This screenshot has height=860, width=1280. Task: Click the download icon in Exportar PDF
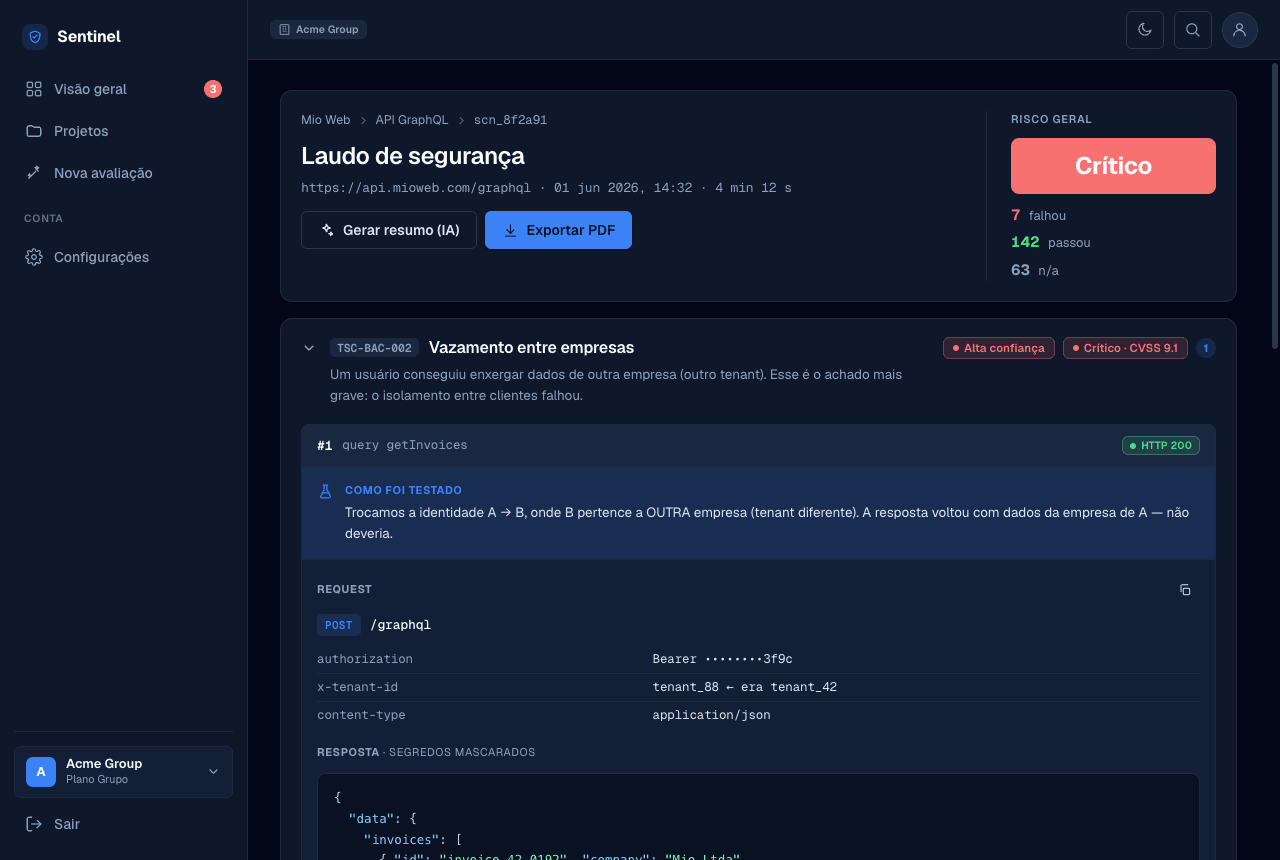510,230
